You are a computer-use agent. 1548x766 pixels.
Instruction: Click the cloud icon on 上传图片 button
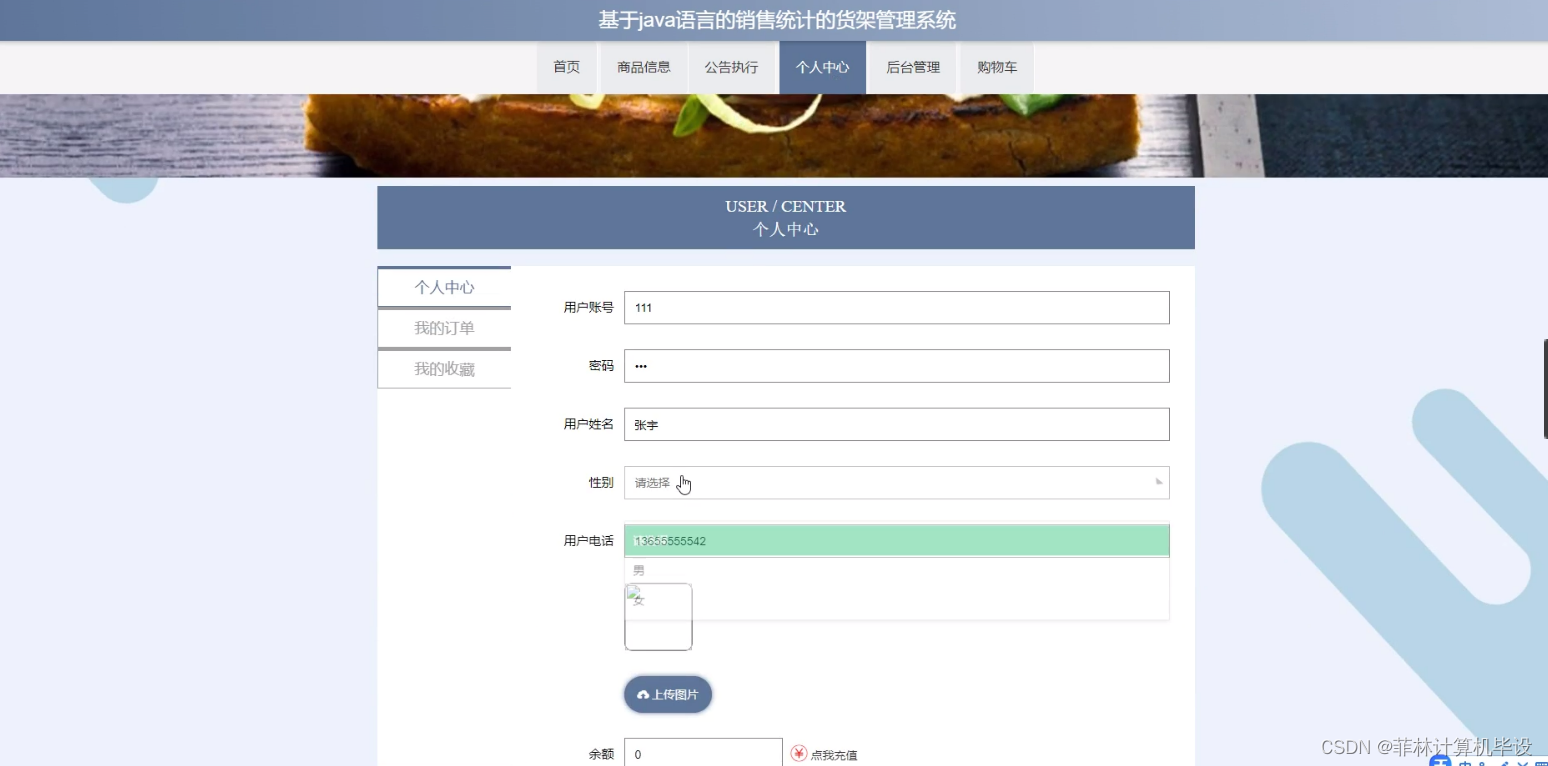(x=641, y=694)
